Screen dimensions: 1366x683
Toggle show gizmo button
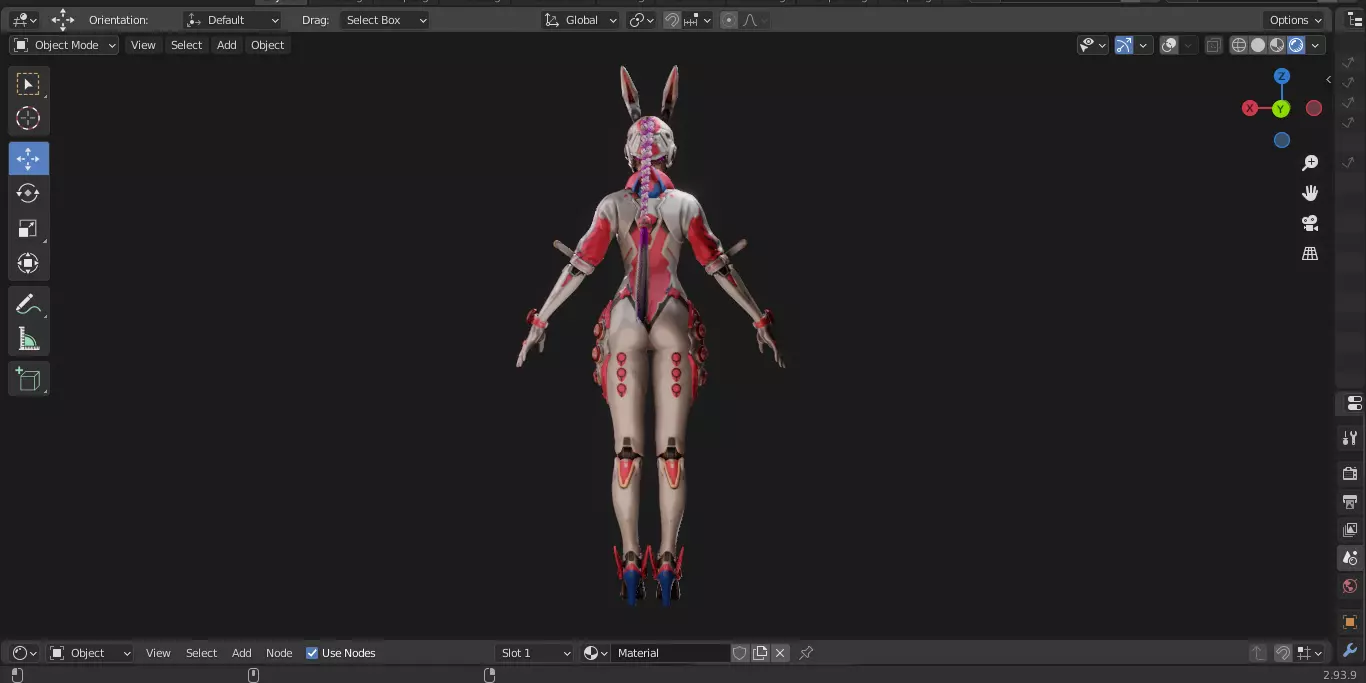1124,45
